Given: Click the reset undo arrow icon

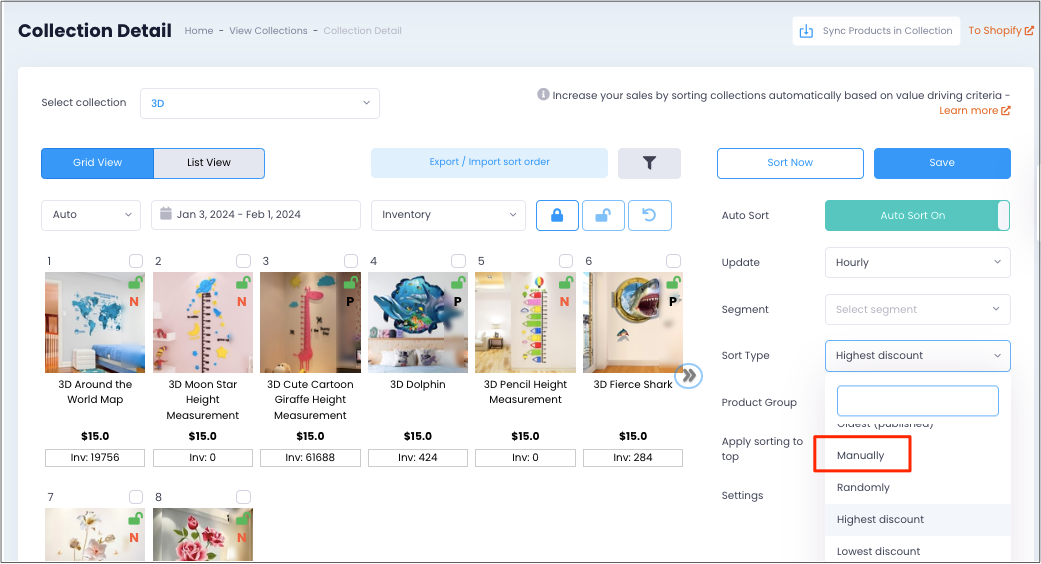Looking at the screenshot, I should click(x=649, y=216).
